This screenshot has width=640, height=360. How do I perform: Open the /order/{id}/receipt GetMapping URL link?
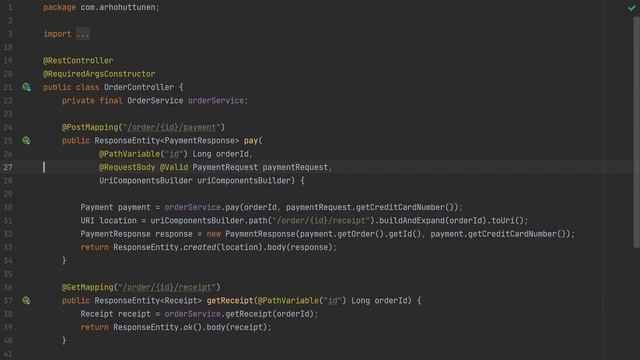click(x=167, y=287)
